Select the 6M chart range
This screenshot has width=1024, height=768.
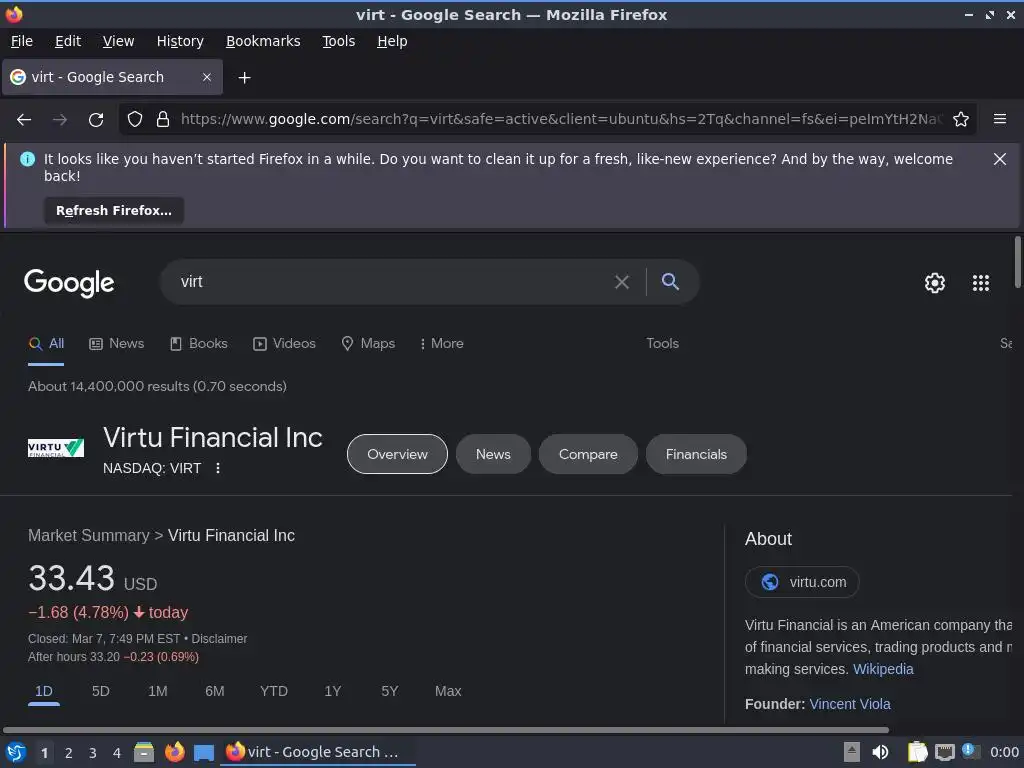coord(215,691)
